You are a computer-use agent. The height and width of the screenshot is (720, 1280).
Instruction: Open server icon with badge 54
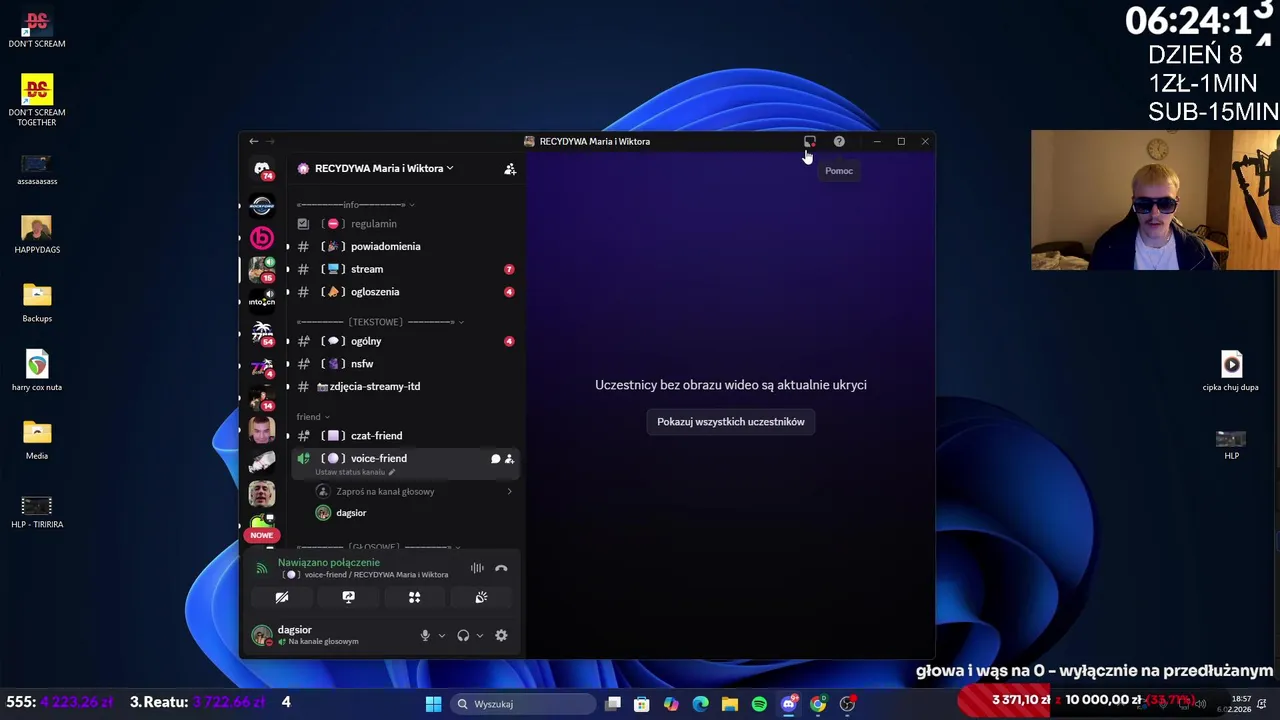tap(262, 333)
